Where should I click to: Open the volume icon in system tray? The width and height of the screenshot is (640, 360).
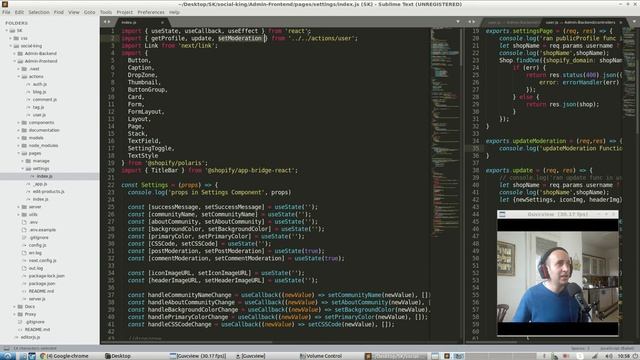609,356
